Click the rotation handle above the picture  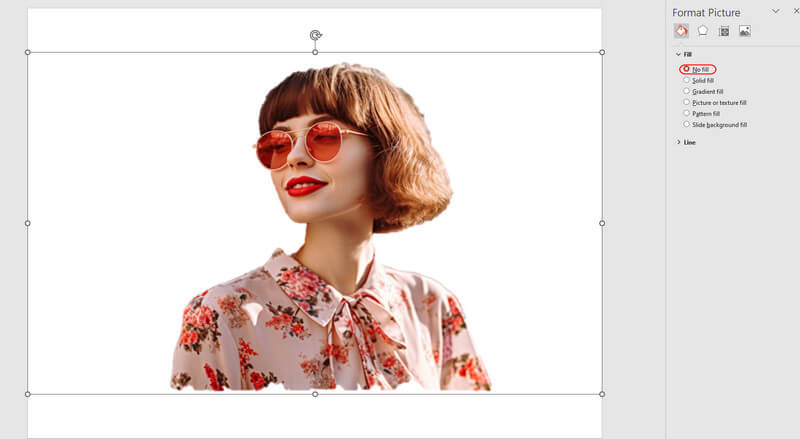[315, 35]
